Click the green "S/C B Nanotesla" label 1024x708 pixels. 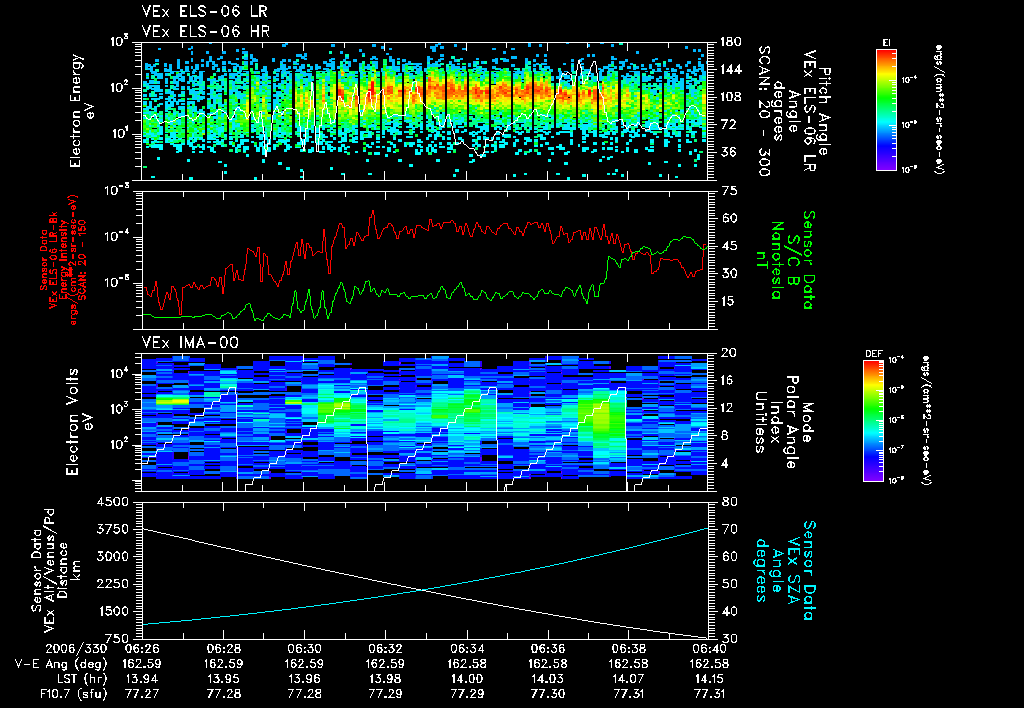point(784,260)
